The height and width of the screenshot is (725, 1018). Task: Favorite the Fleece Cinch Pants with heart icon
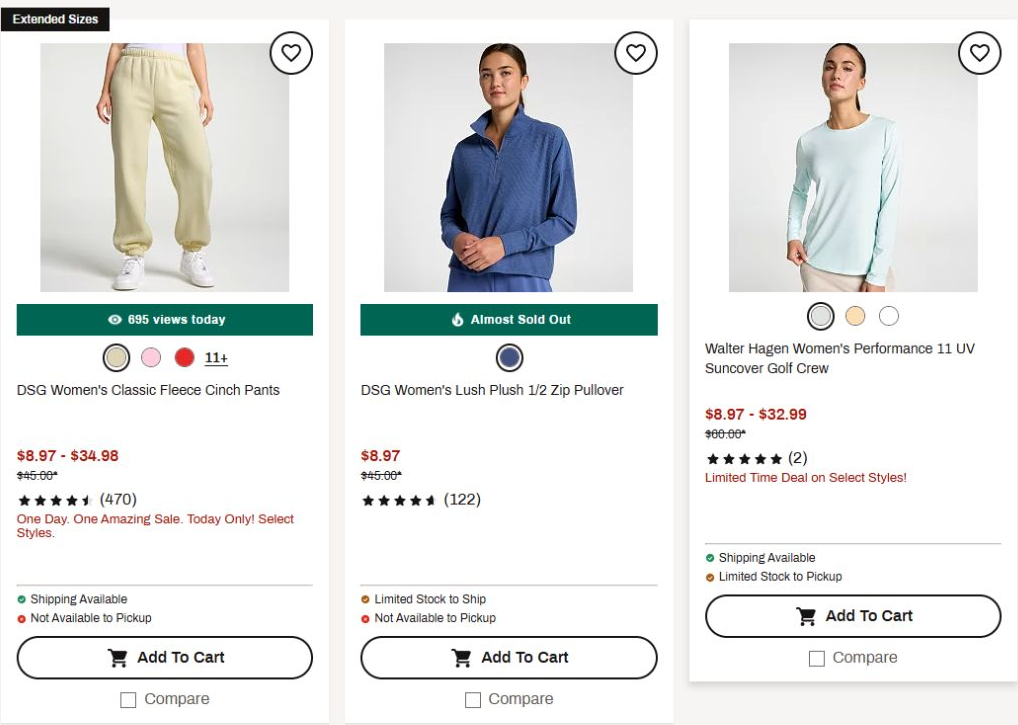(291, 53)
